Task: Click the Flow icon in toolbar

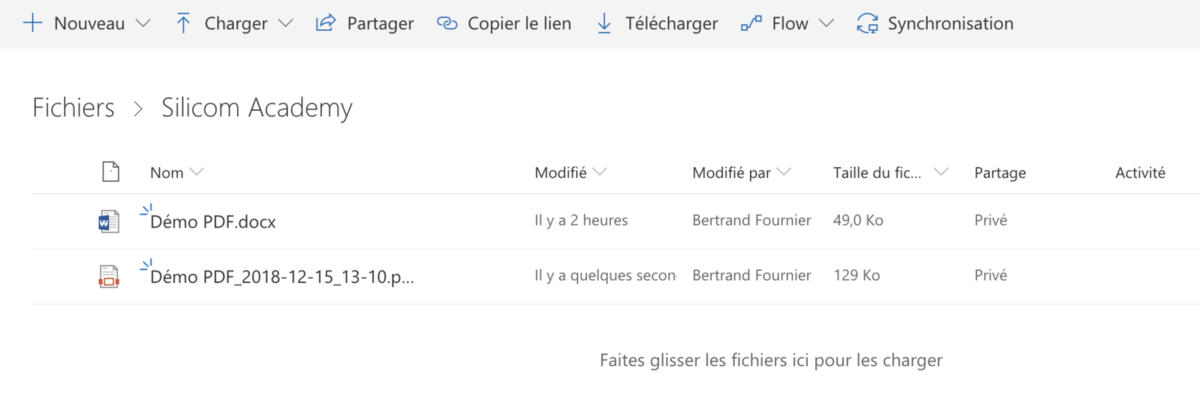Action: pyautogui.click(x=751, y=23)
